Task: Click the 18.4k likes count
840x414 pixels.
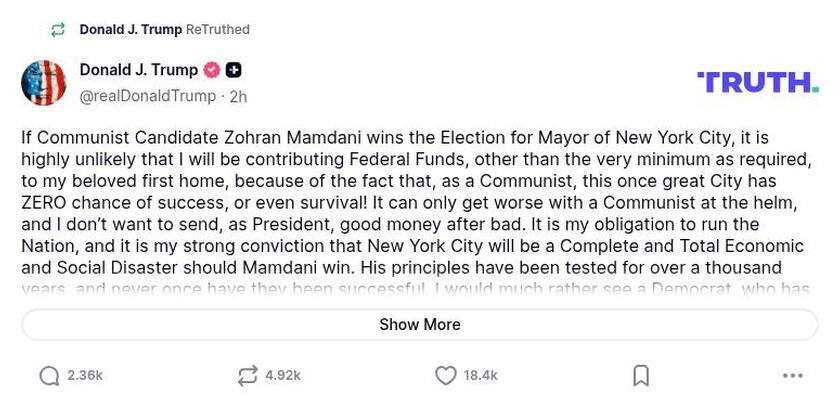Action: (x=481, y=376)
